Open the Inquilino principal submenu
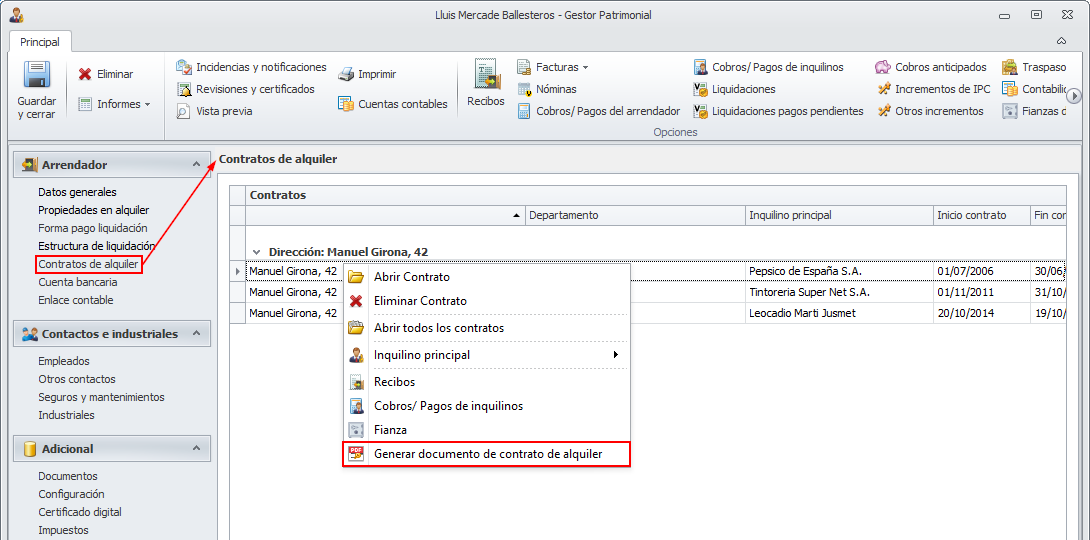1090x540 pixels. pyautogui.click(x=485, y=355)
